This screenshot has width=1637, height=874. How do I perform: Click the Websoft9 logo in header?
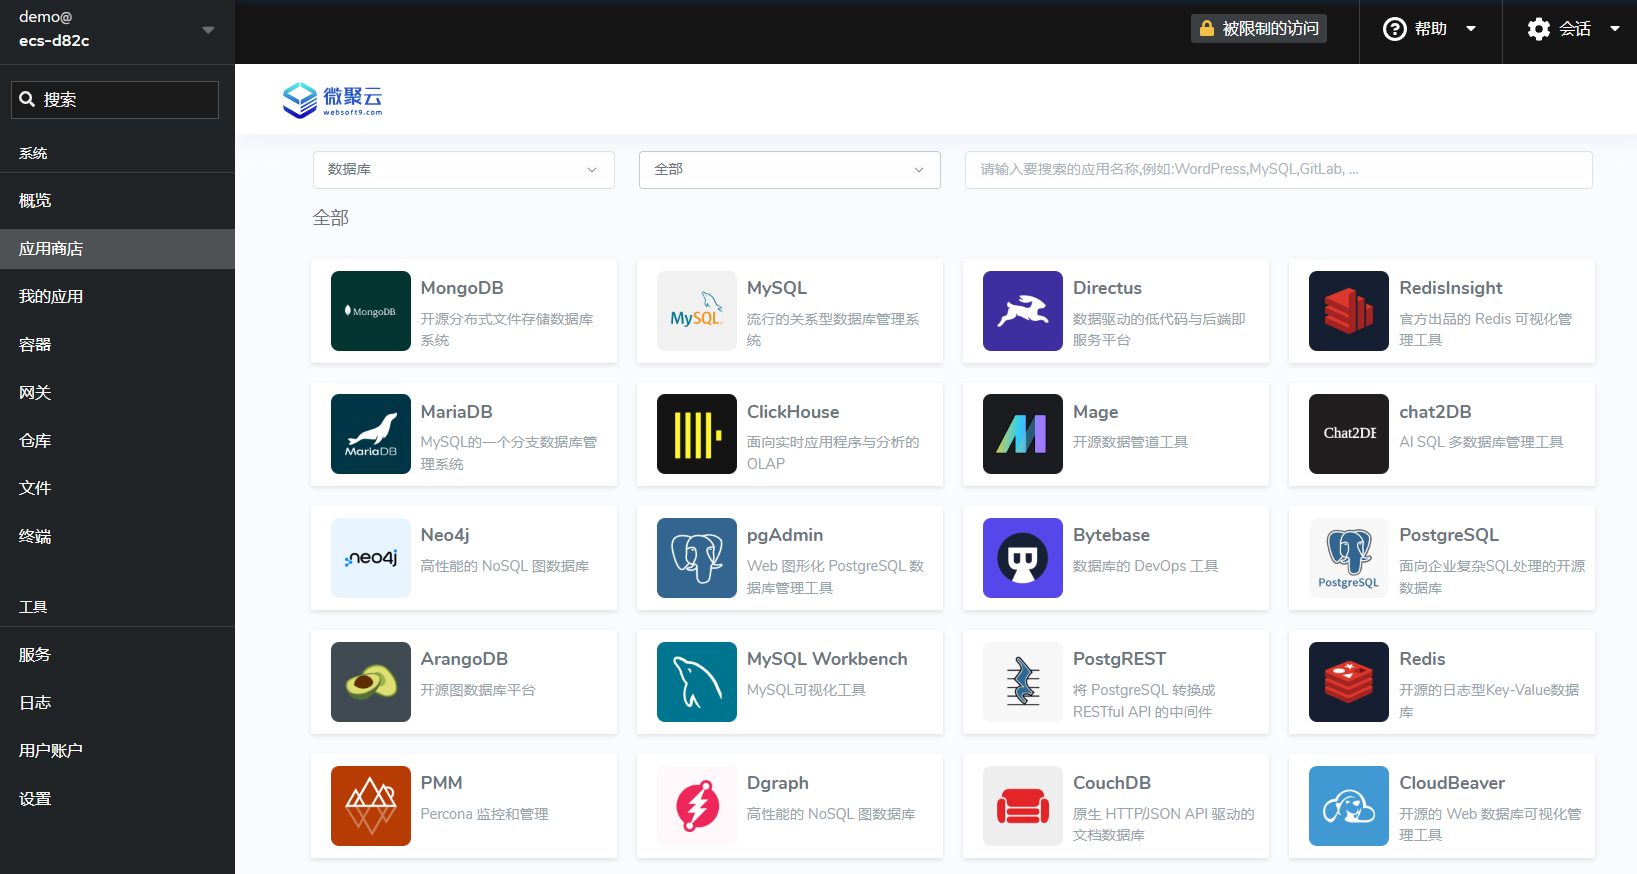click(332, 100)
